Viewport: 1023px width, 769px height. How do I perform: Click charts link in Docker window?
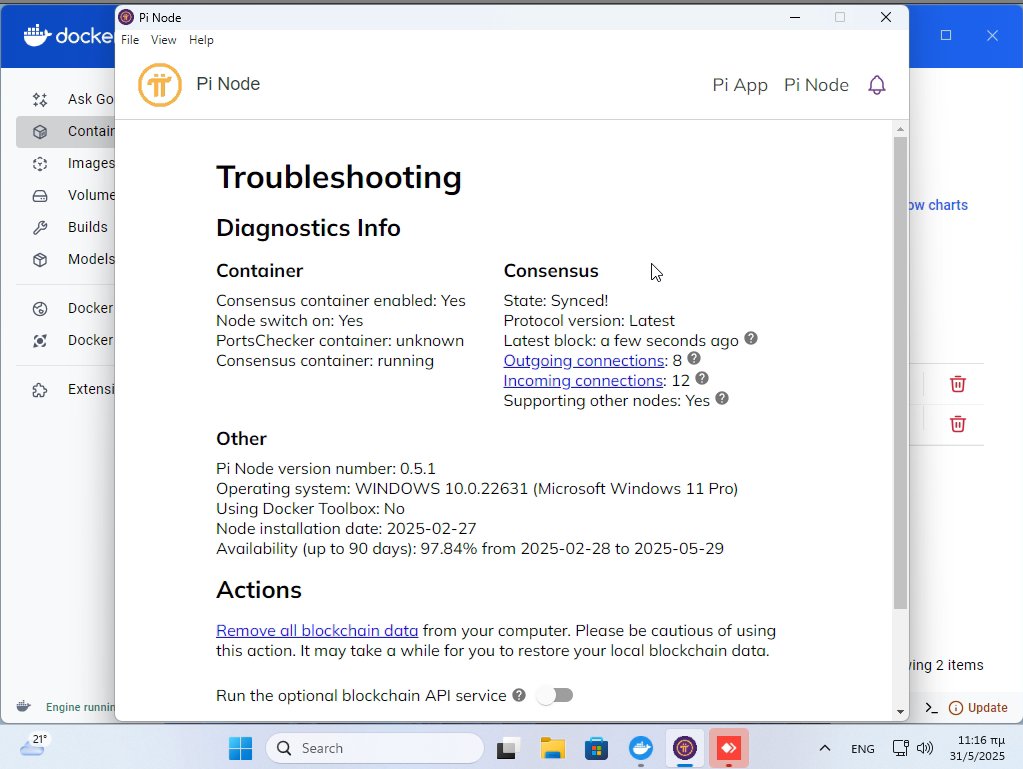938,205
